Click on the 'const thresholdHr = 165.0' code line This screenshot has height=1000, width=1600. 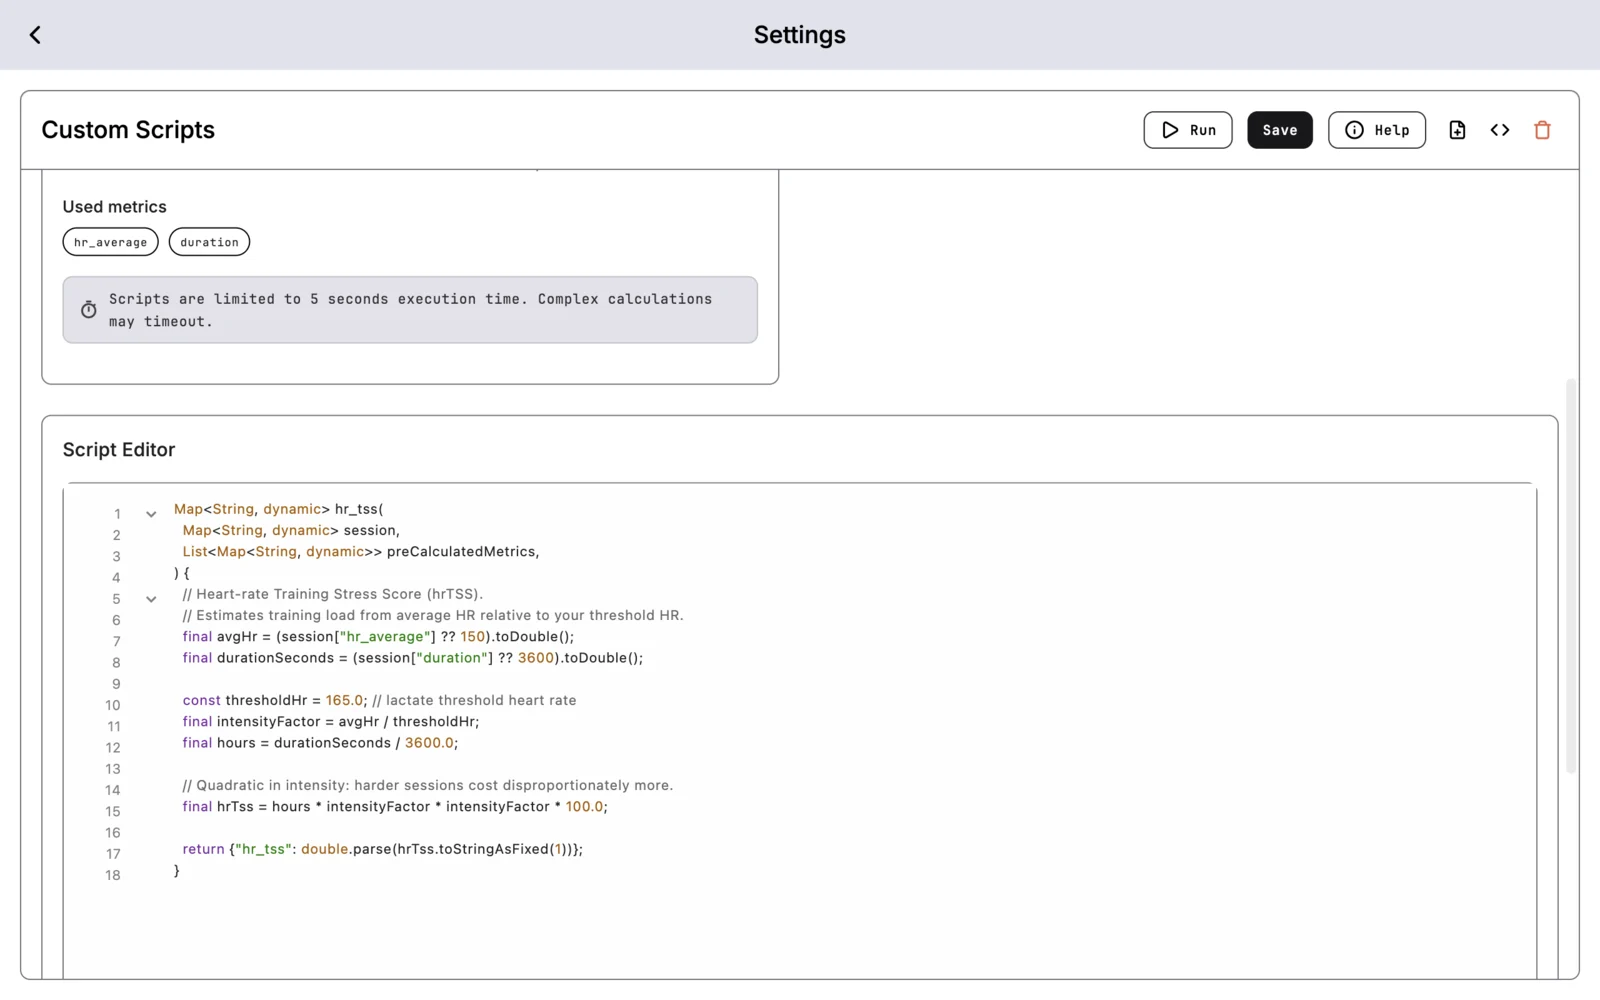pyautogui.click(x=379, y=700)
